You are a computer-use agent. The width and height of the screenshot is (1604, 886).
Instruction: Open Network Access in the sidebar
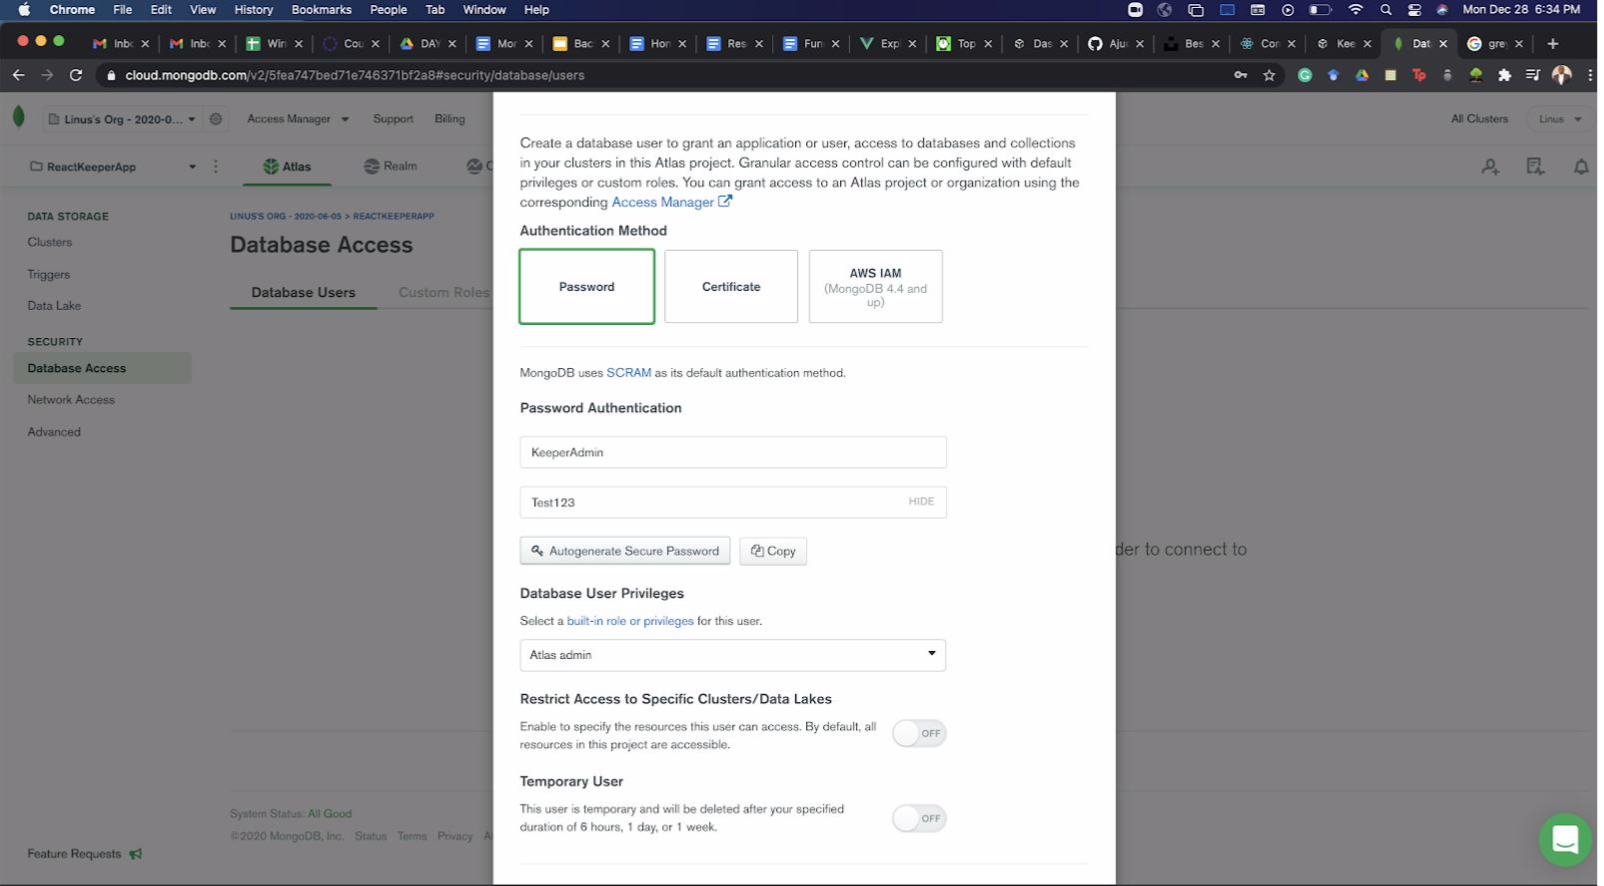pos(71,400)
